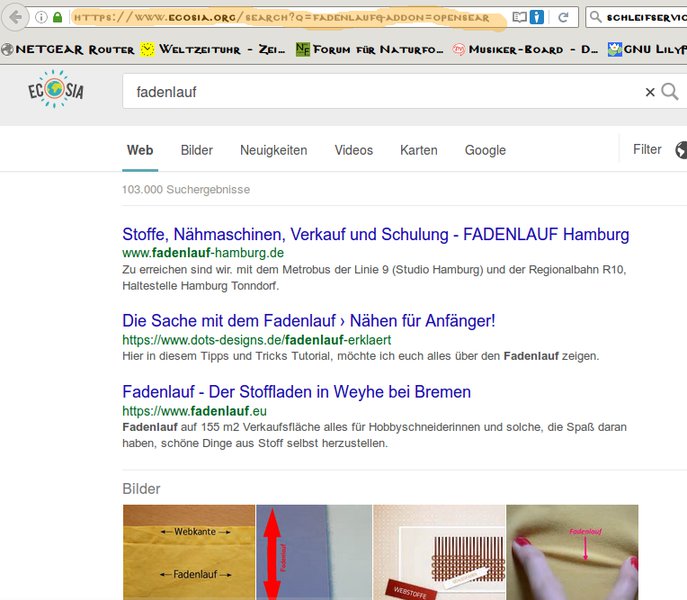Select the Web results tab
This screenshot has width=687, height=600.
(x=140, y=150)
